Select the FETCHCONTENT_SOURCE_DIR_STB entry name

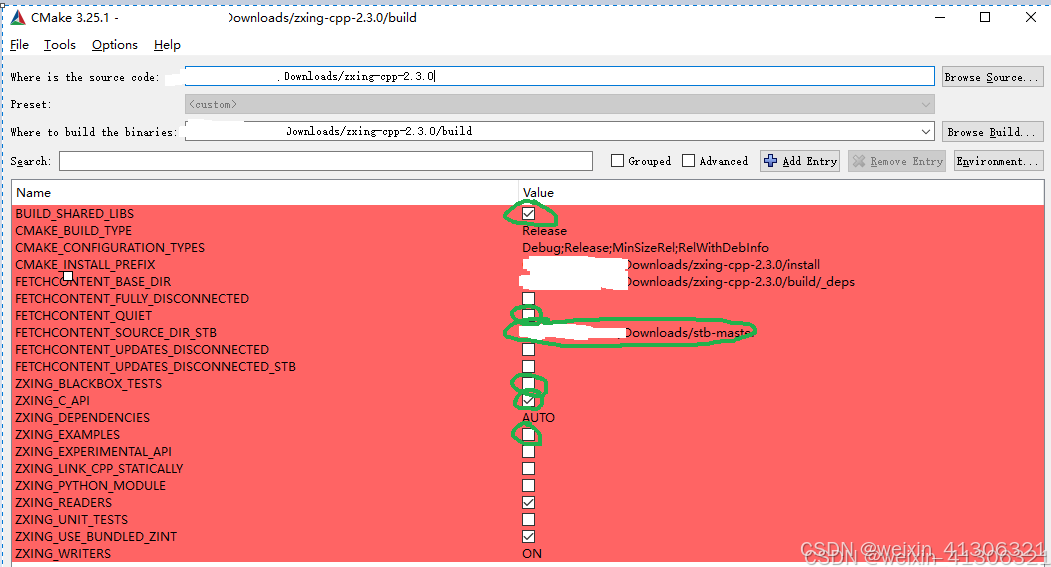pos(116,332)
